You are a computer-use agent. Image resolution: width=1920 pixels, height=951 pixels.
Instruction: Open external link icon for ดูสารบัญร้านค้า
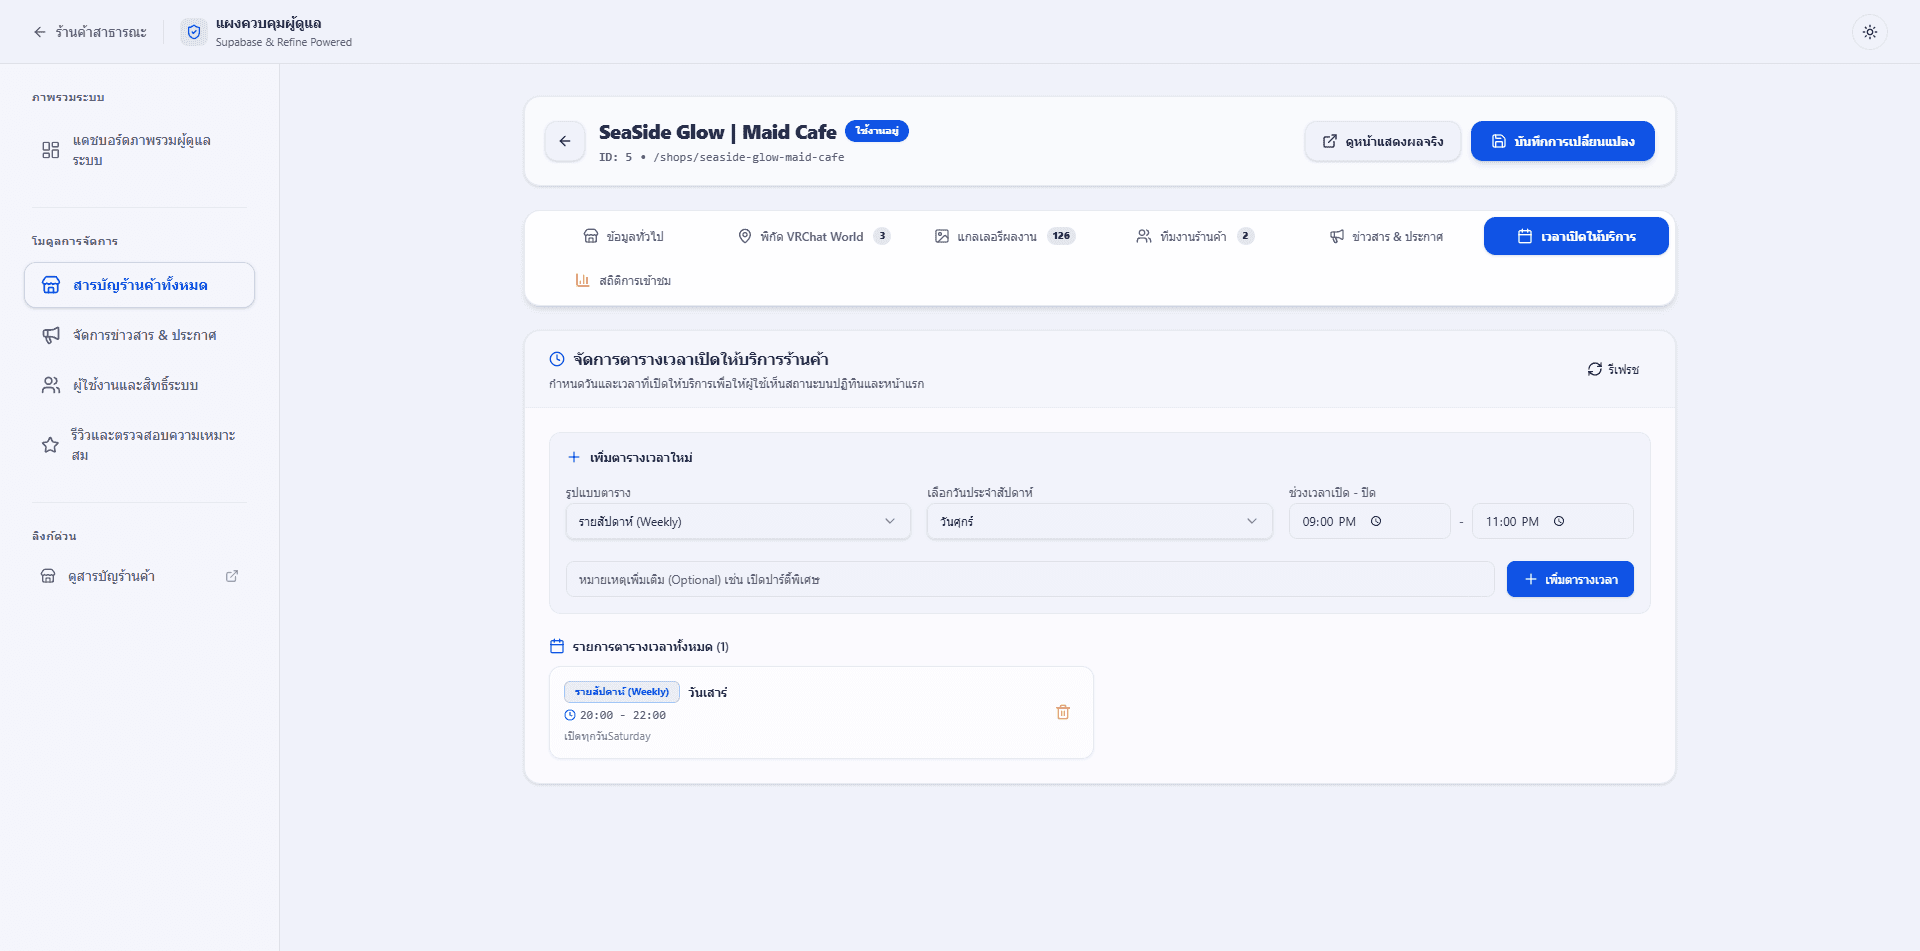tap(232, 576)
